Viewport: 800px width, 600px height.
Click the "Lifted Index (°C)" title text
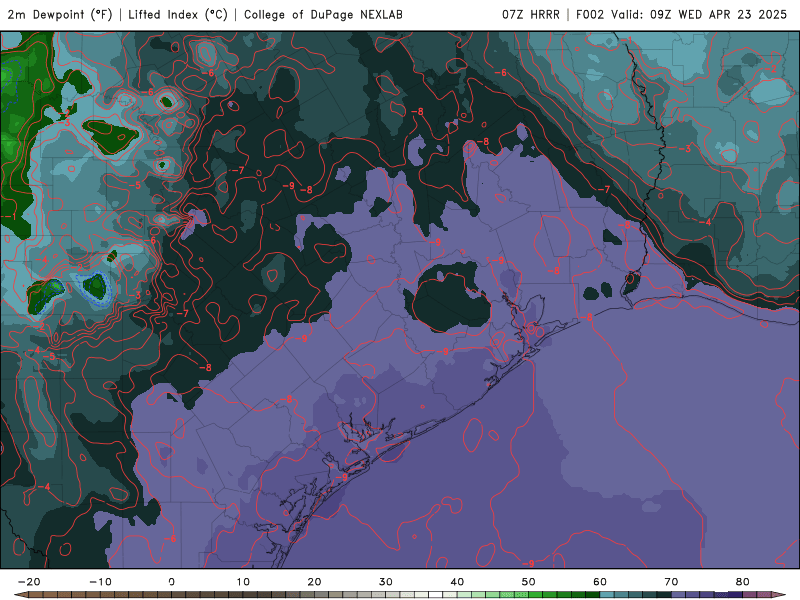point(178,15)
